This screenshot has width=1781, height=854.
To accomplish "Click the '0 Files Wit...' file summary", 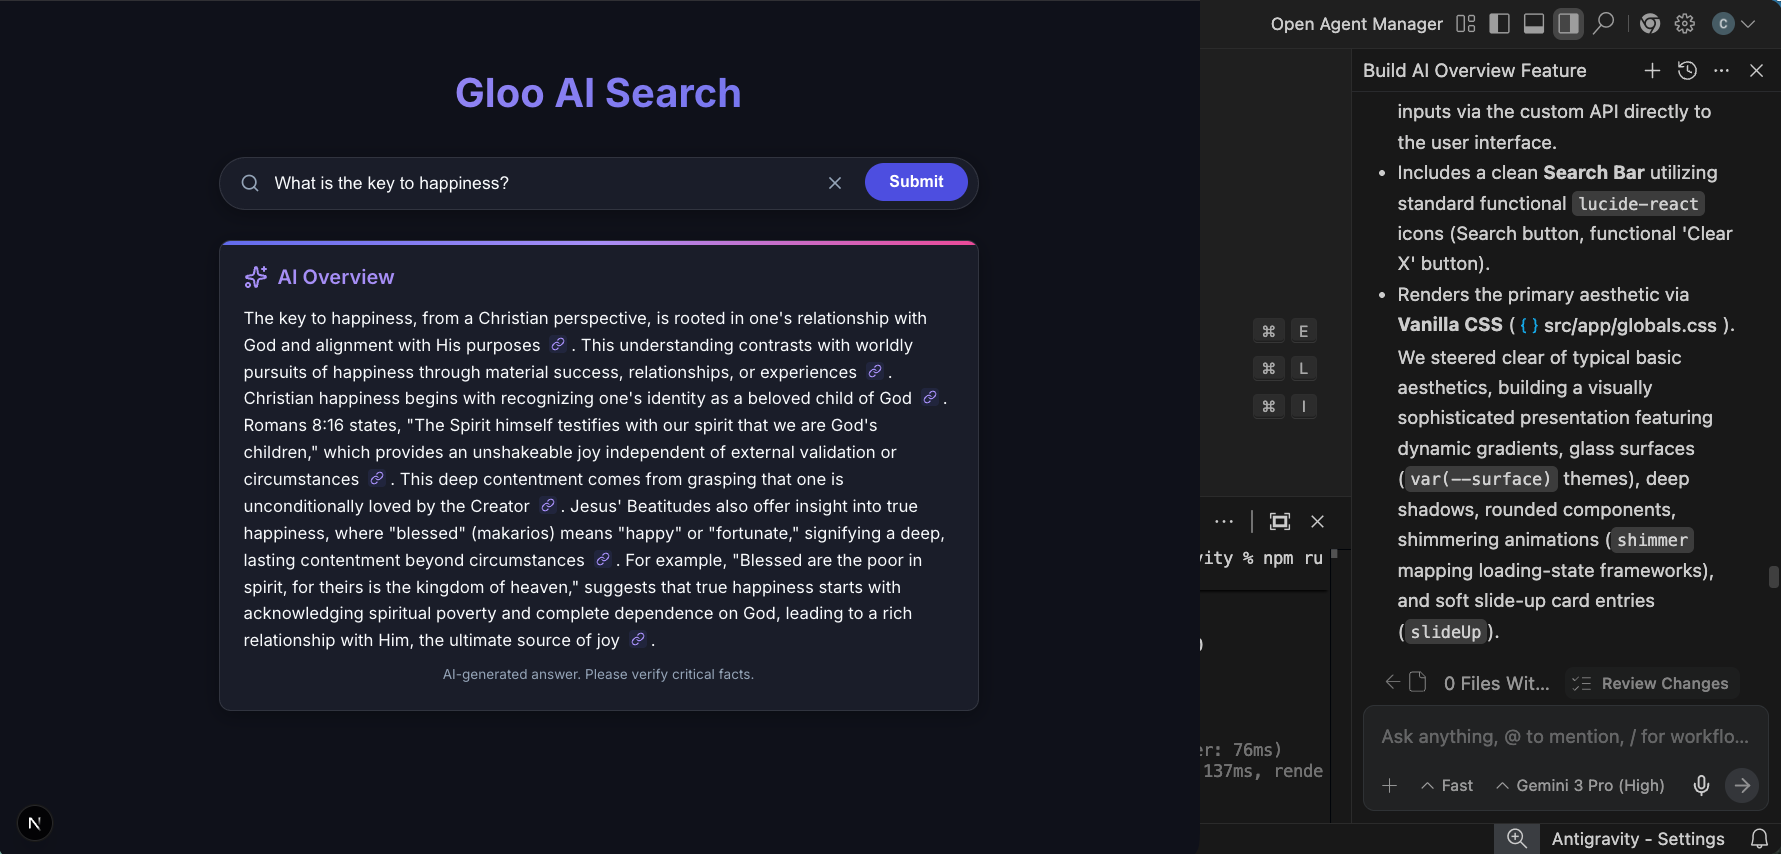I will click(1496, 683).
